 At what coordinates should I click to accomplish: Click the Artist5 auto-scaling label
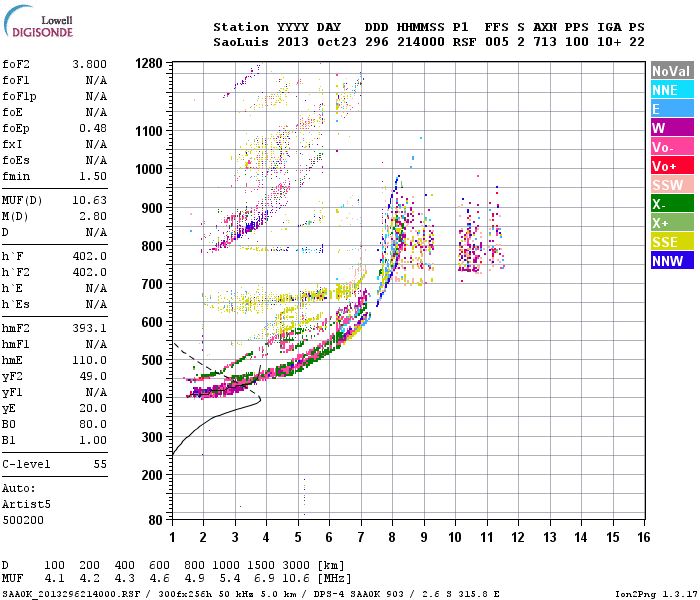point(26,504)
